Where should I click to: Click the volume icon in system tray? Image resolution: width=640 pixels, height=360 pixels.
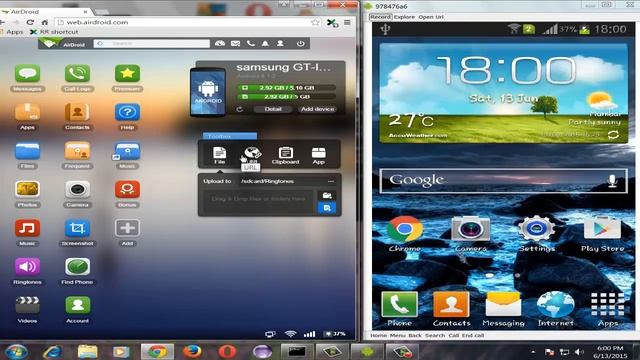point(578,351)
